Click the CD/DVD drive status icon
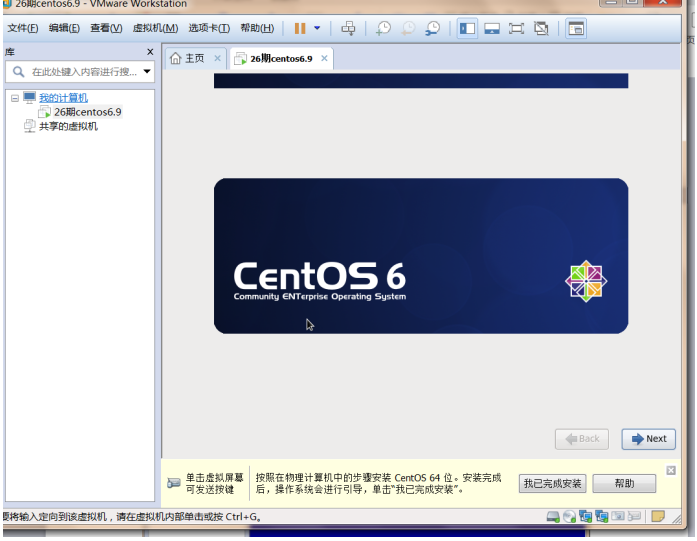 coord(569,517)
